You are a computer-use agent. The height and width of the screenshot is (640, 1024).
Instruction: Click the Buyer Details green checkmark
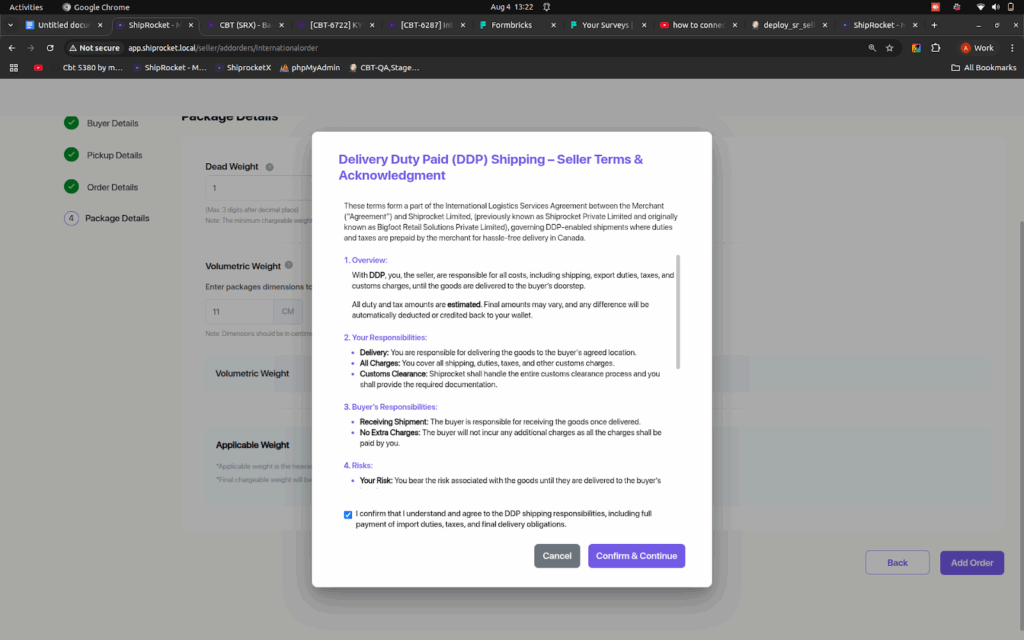click(71, 123)
